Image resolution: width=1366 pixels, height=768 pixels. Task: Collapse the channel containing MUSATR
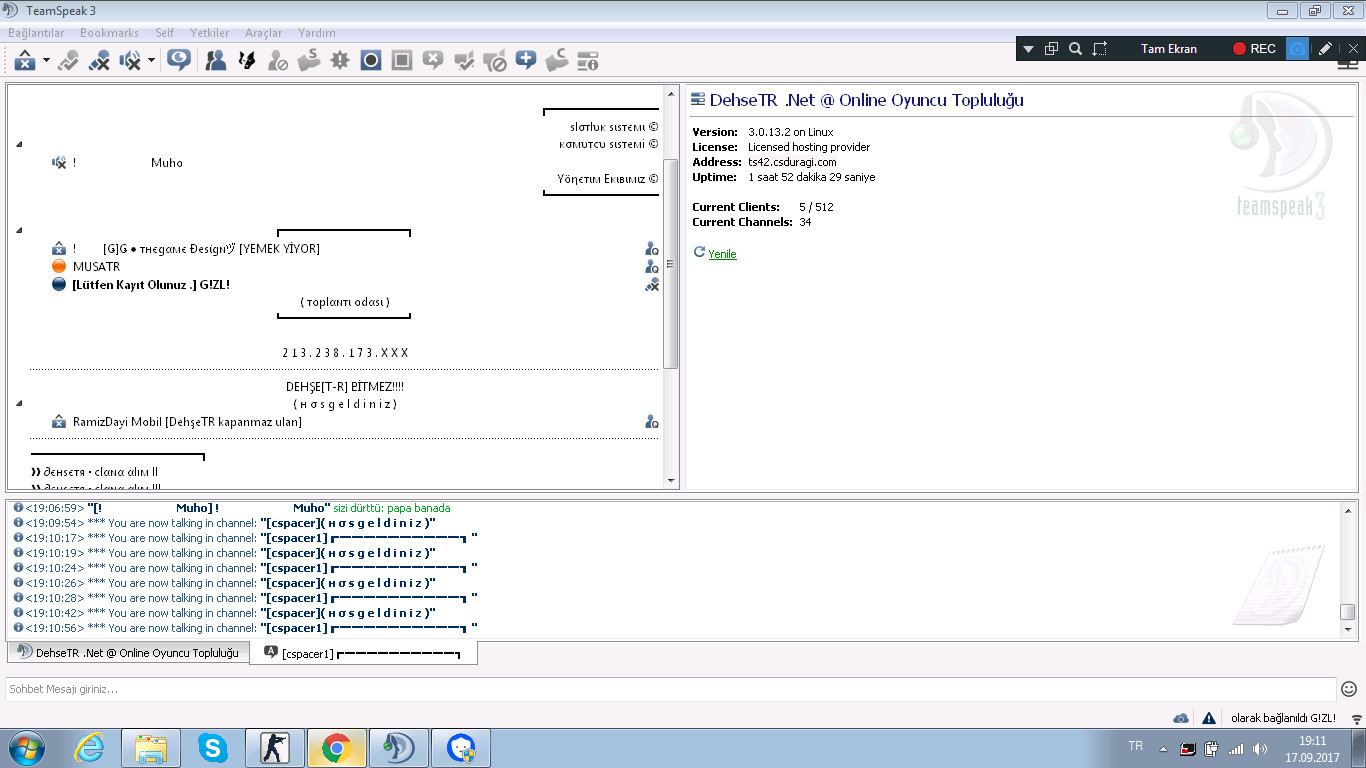(x=19, y=231)
